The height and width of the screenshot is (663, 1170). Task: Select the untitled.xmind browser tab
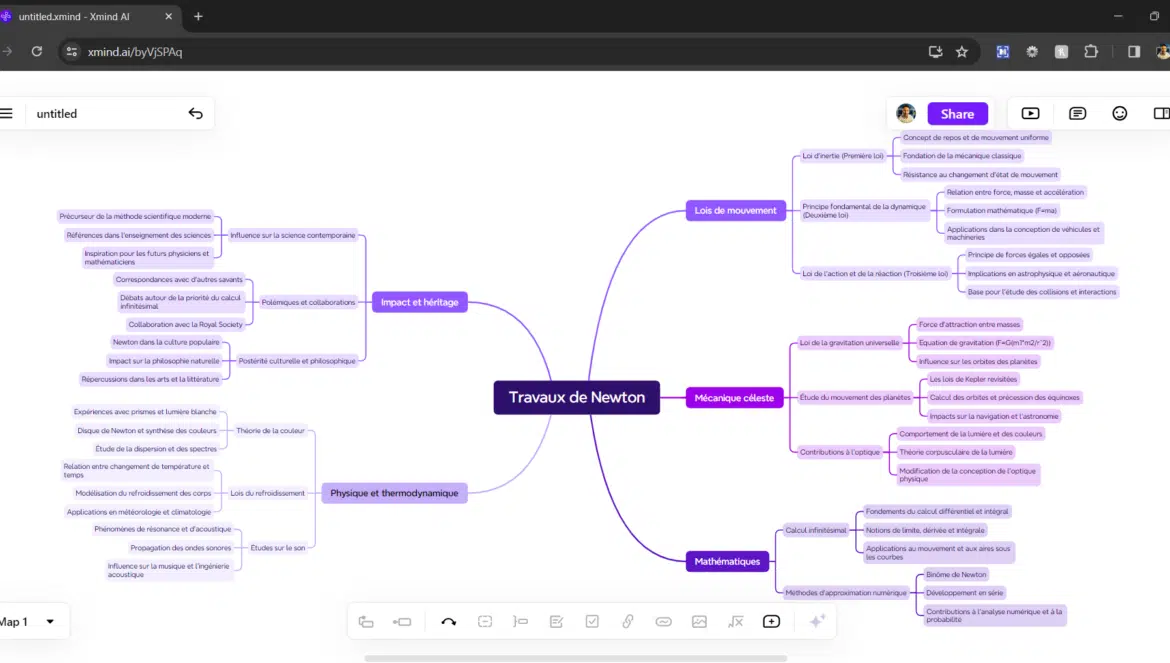click(x=90, y=17)
